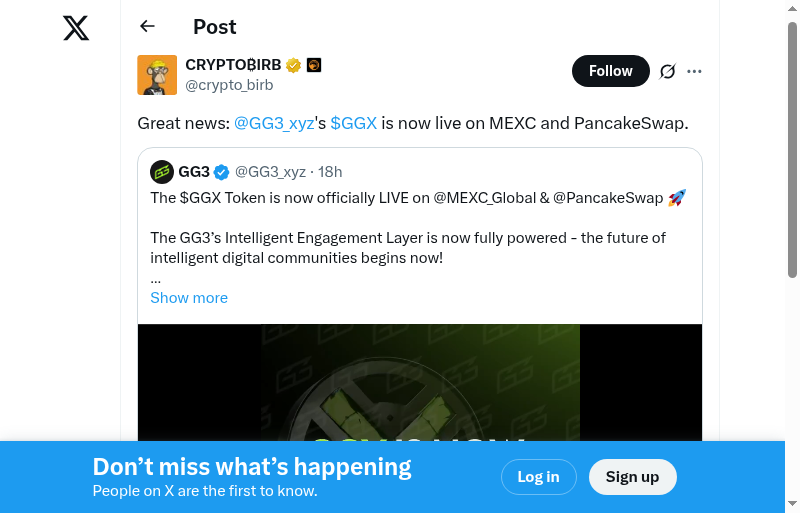Open the more options ellipsis menu
This screenshot has height=513, width=800.
pos(695,71)
